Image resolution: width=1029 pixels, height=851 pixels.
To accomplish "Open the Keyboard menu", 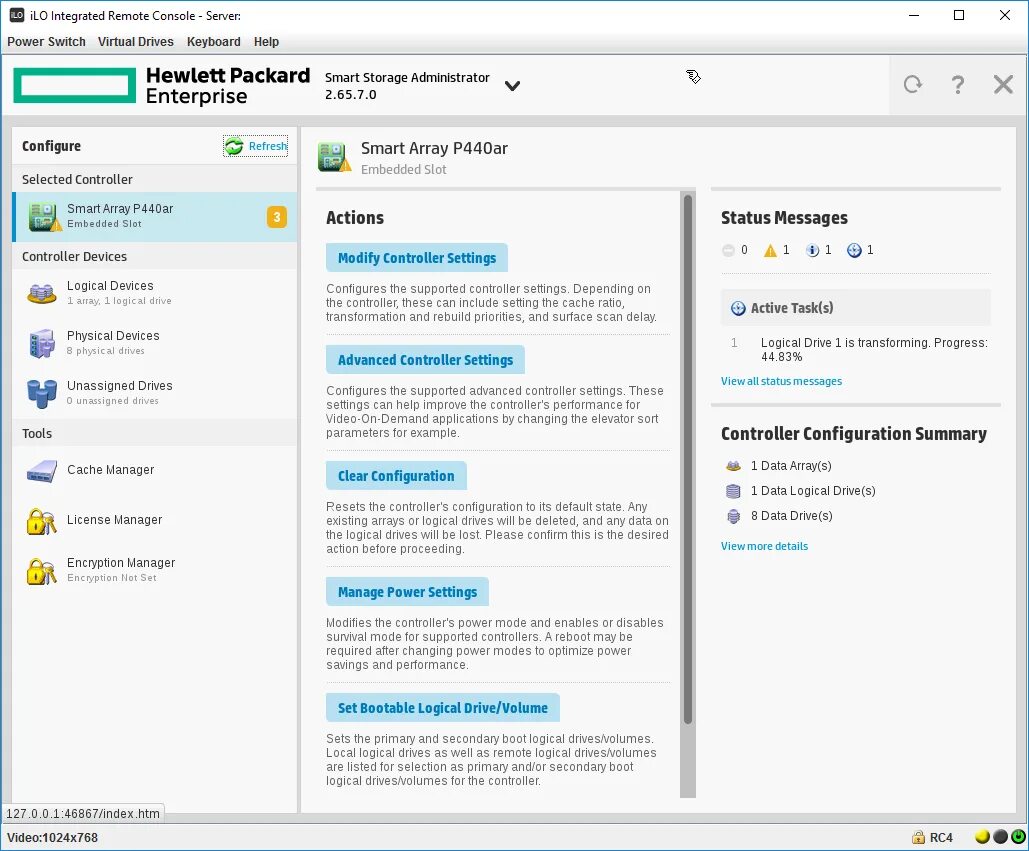I will pyautogui.click(x=213, y=41).
